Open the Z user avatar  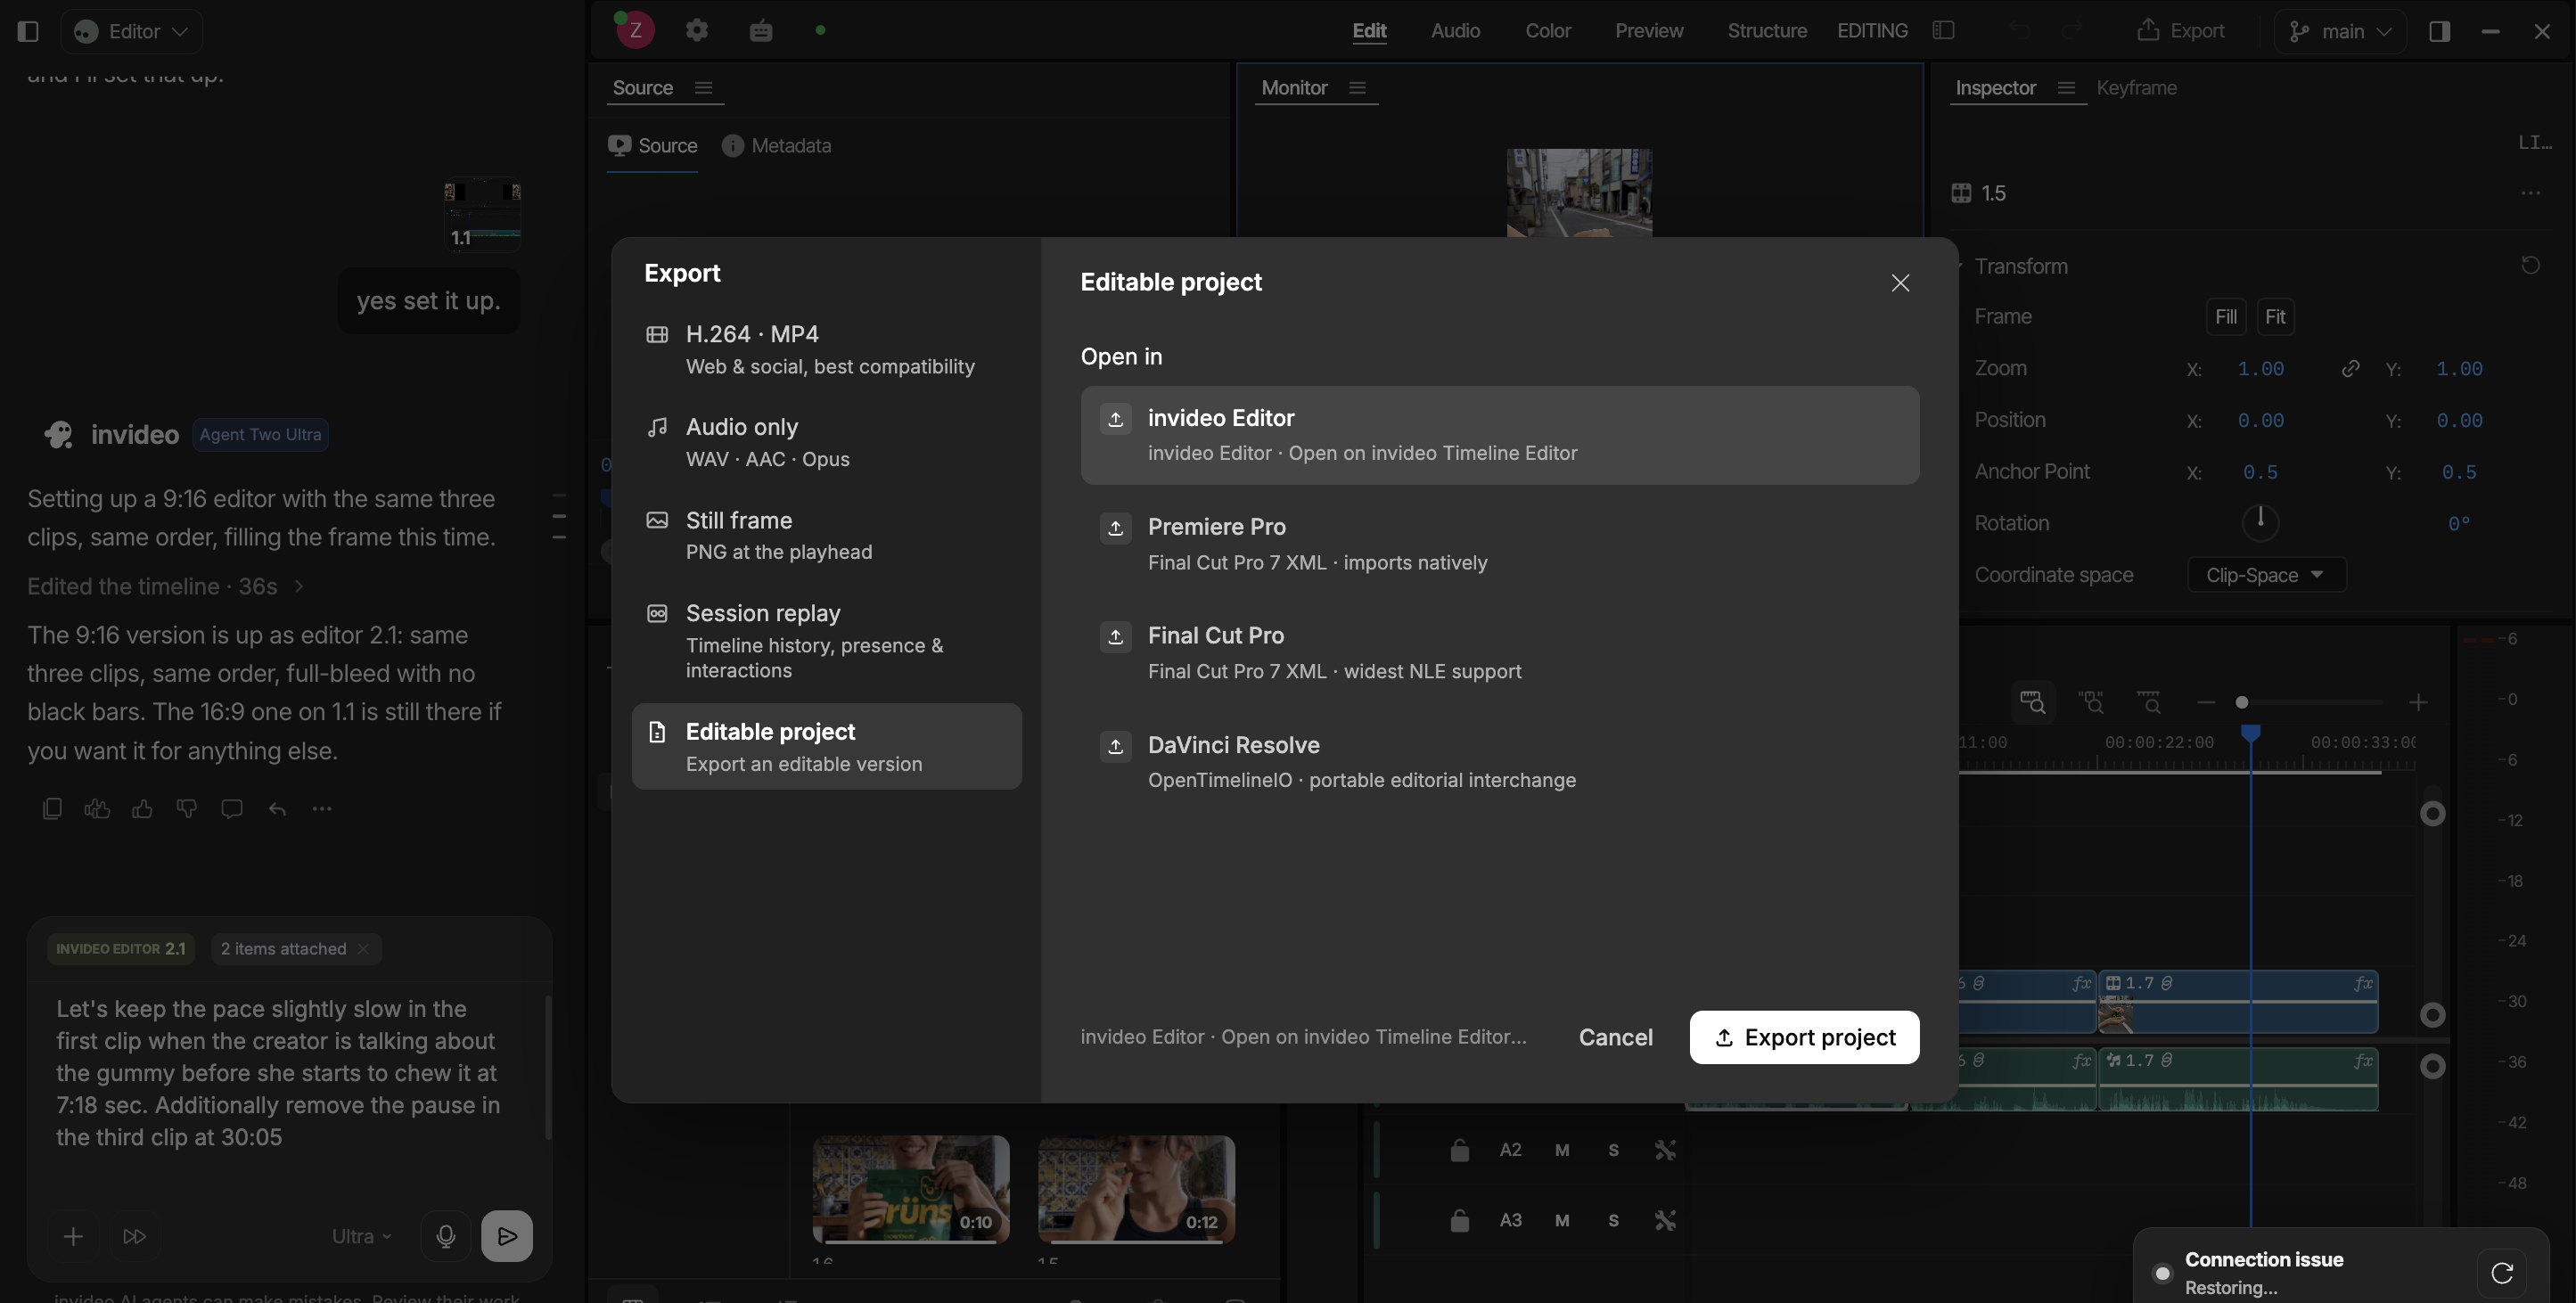point(635,30)
